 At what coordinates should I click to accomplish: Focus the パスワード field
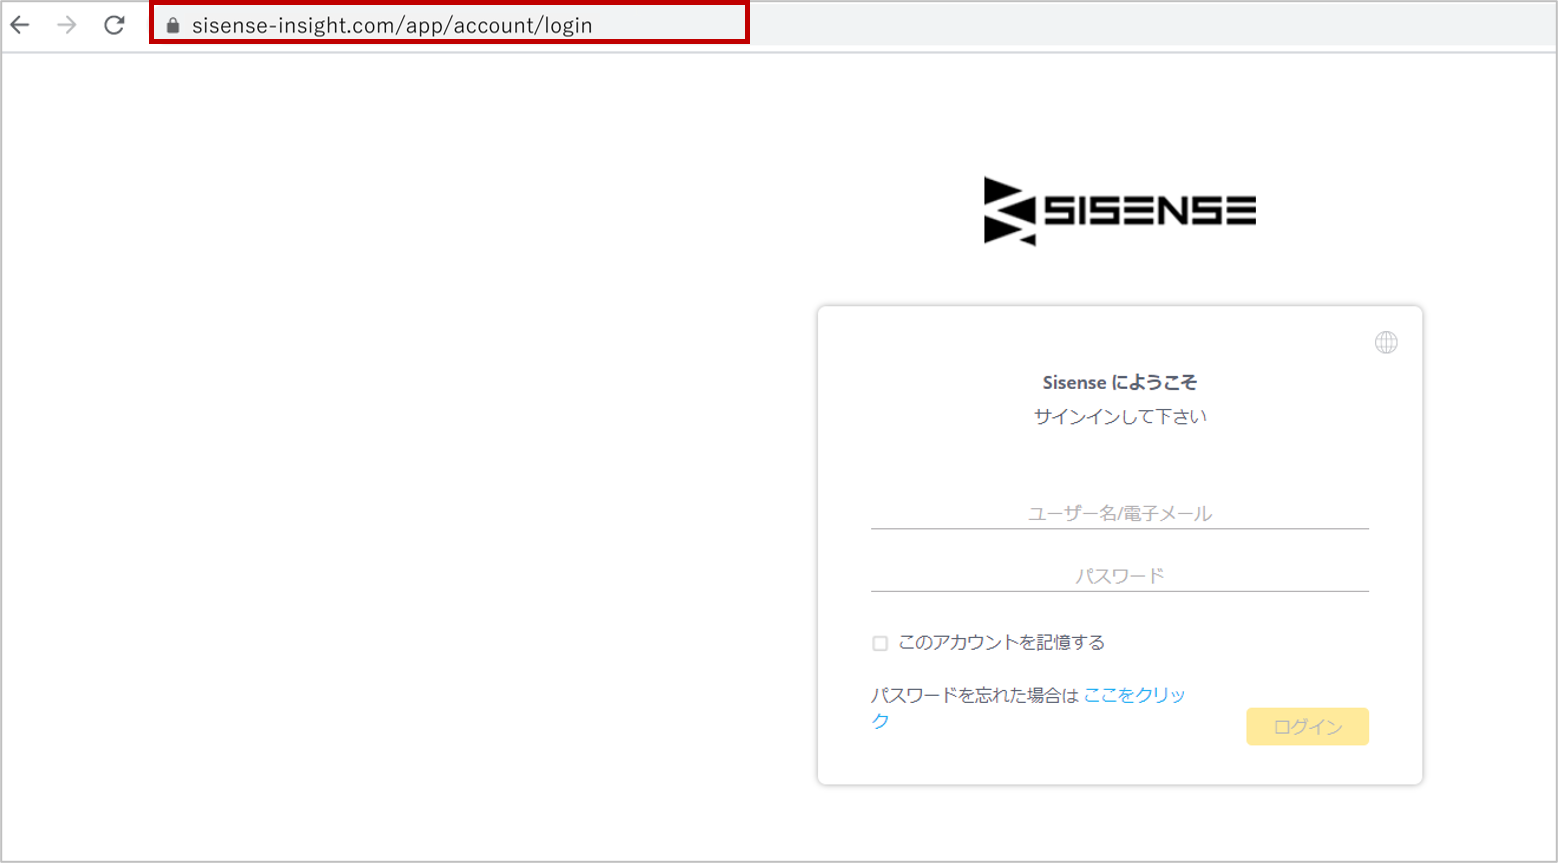point(1120,576)
